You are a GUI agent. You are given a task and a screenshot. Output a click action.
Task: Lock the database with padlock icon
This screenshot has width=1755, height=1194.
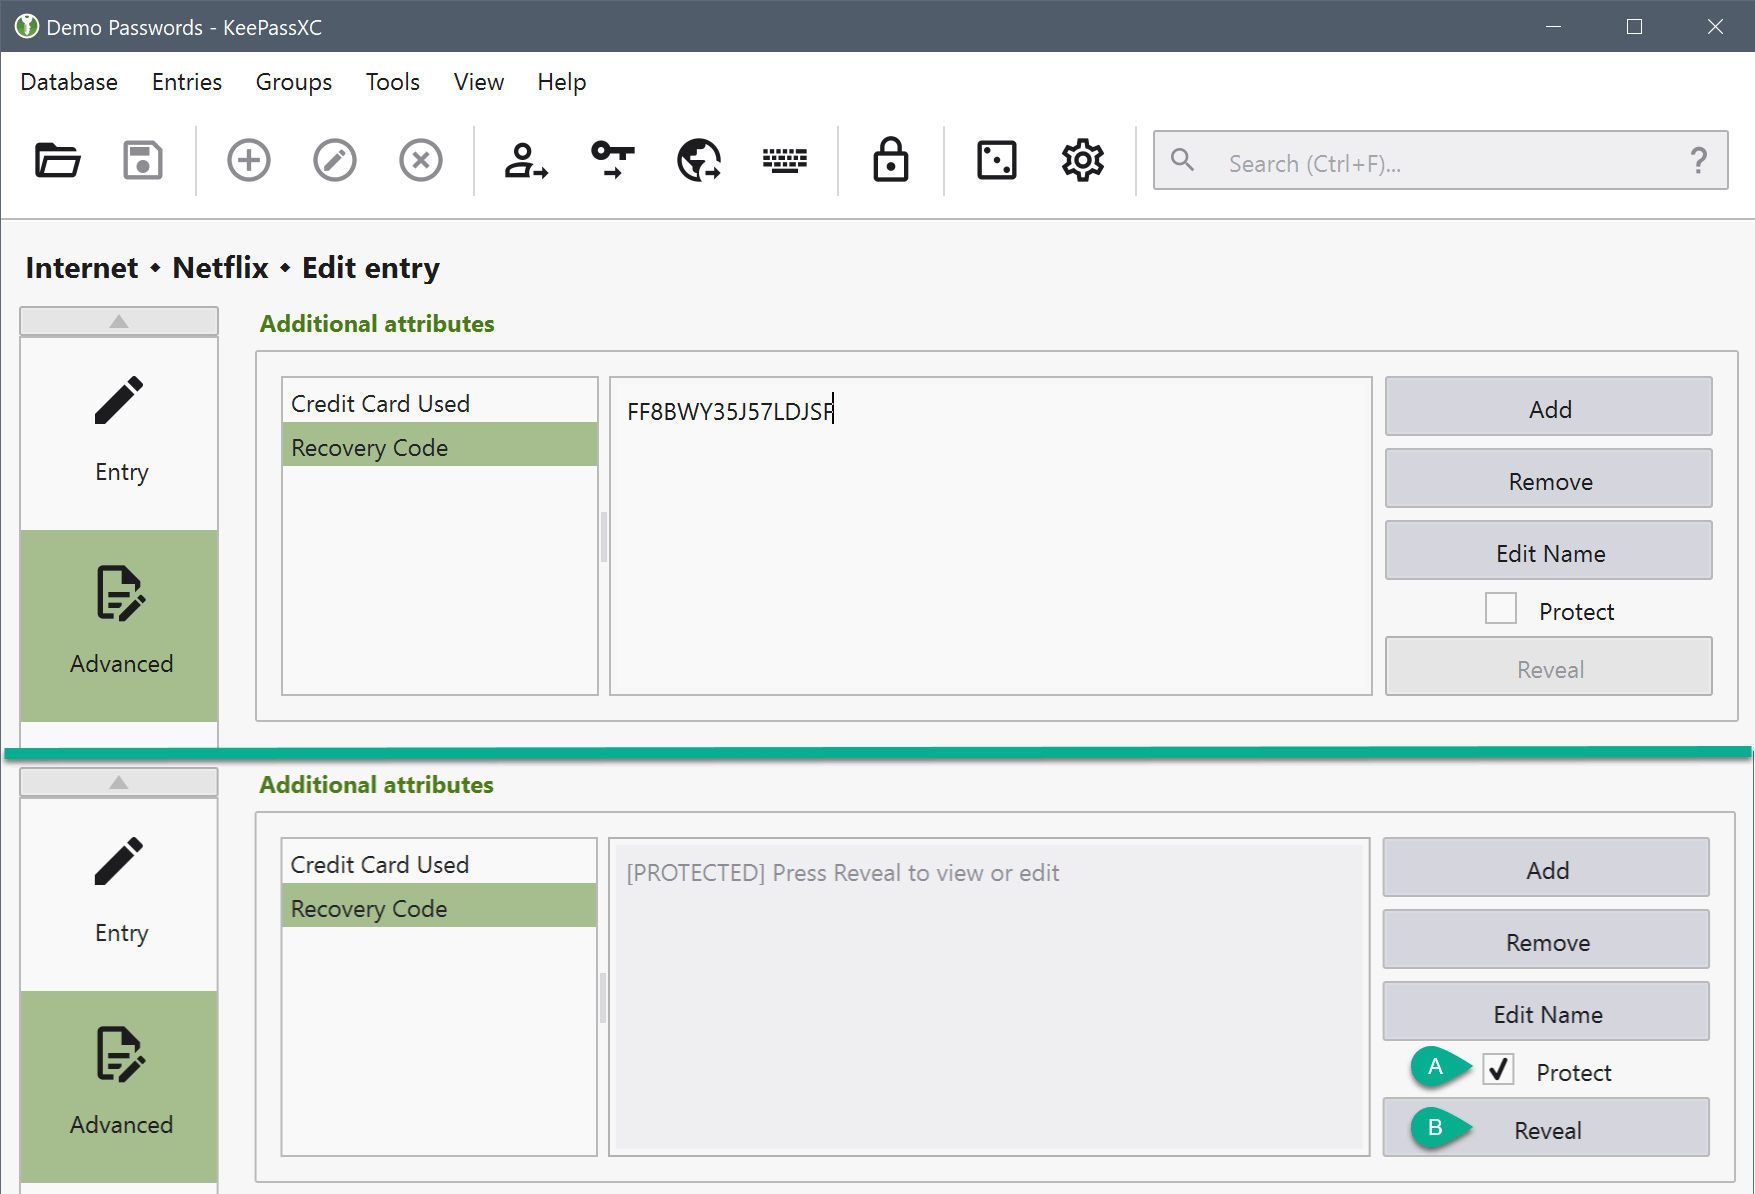[890, 160]
